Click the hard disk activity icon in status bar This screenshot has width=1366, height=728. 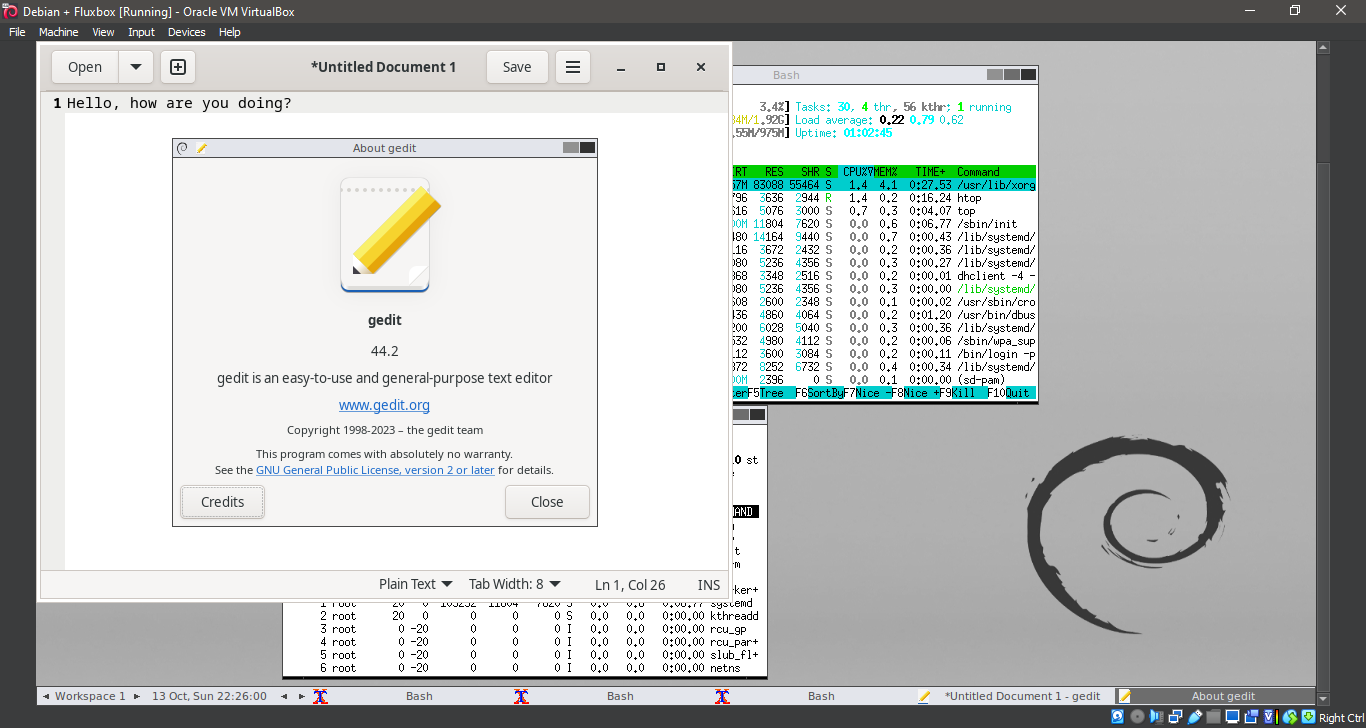1117,717
